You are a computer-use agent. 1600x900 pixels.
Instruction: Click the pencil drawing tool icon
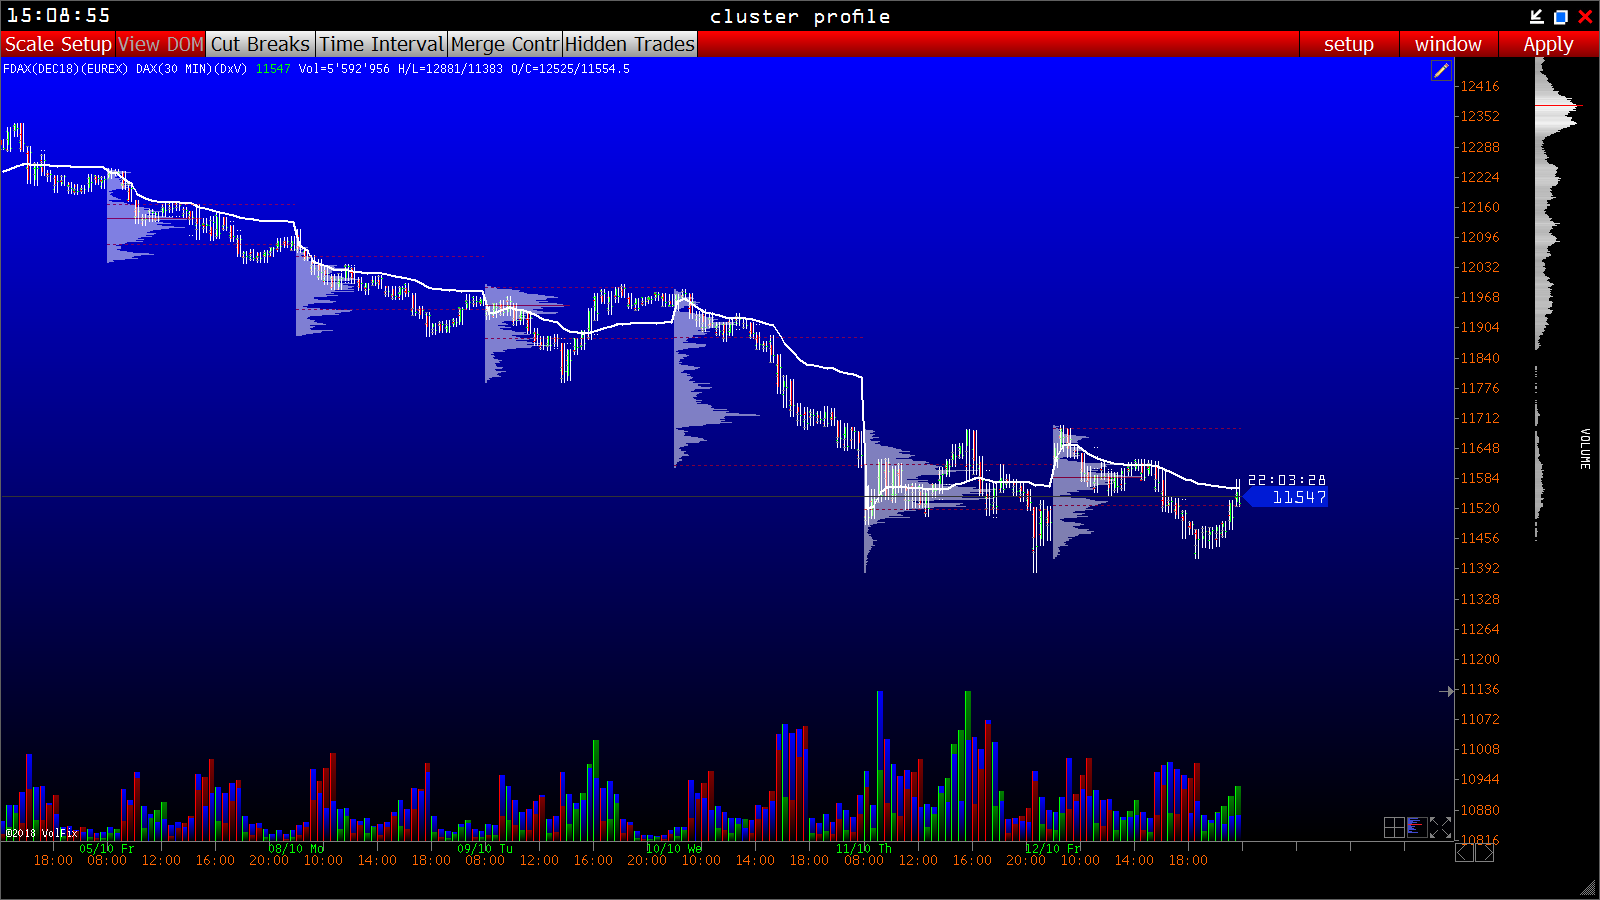click(x=1441, y=70)
